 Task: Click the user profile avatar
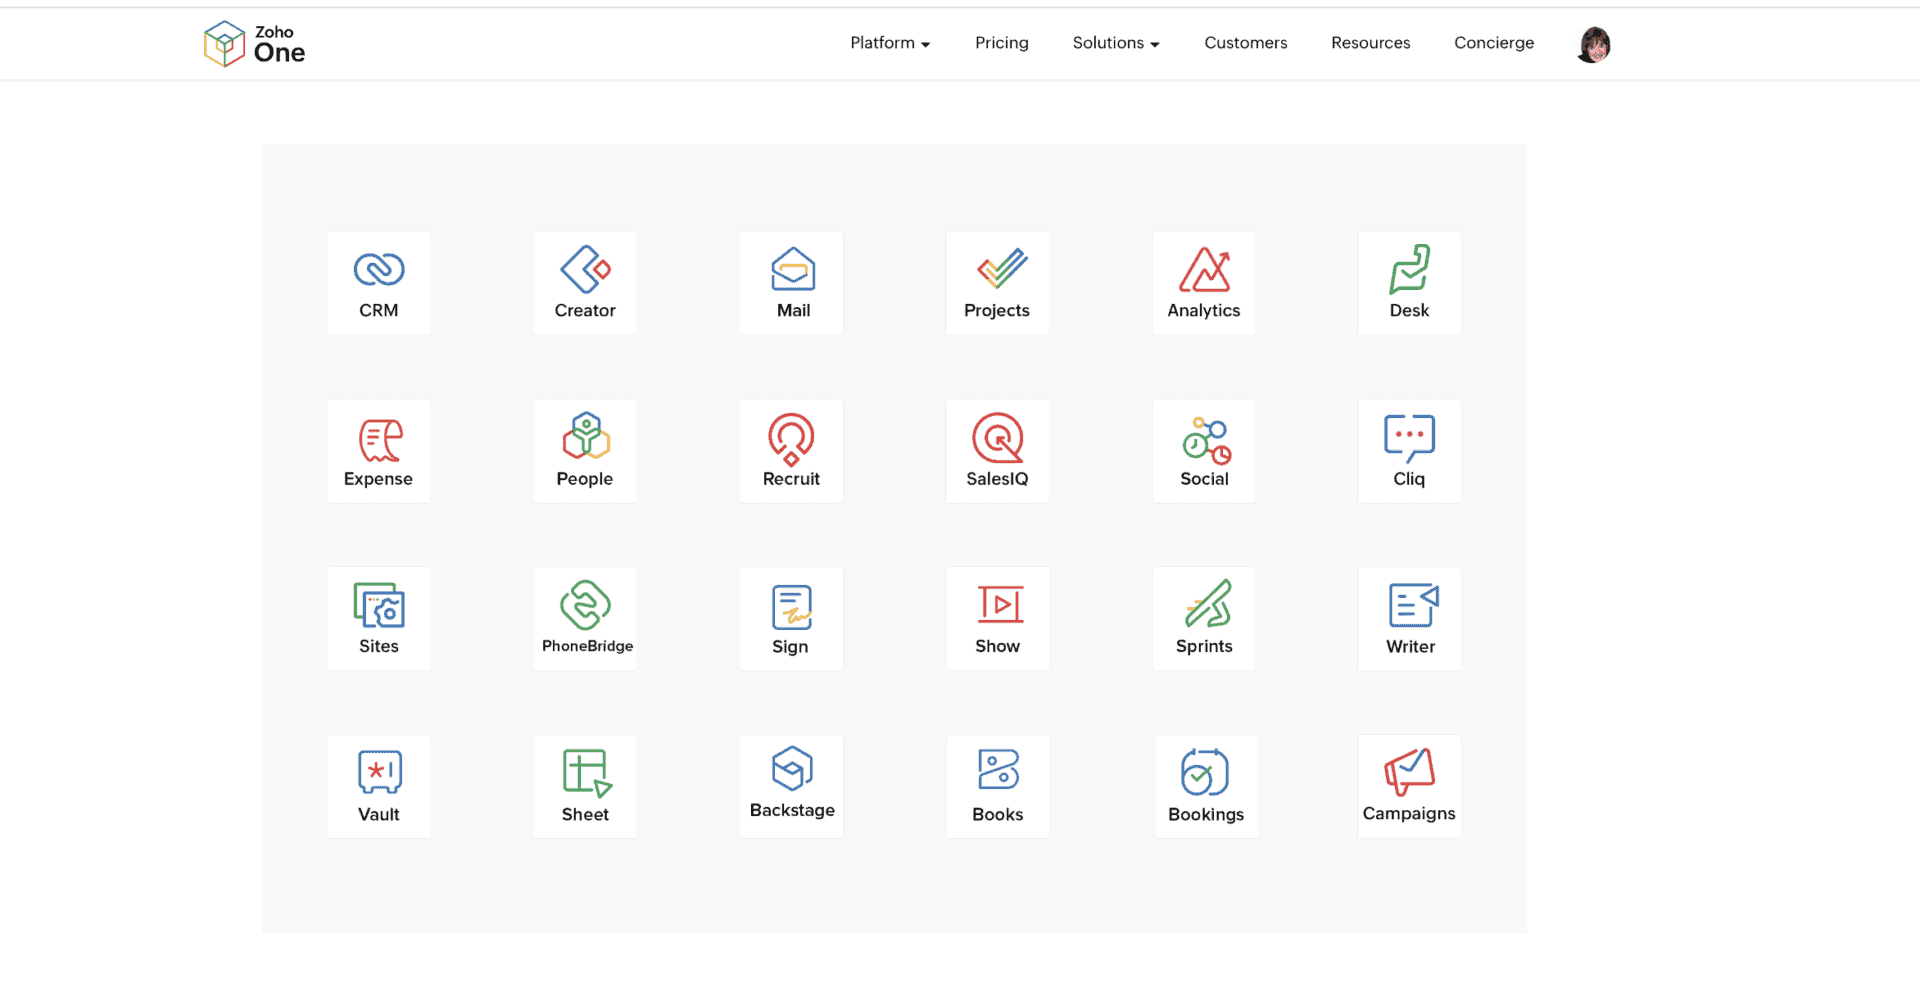tap(1592, 44)
